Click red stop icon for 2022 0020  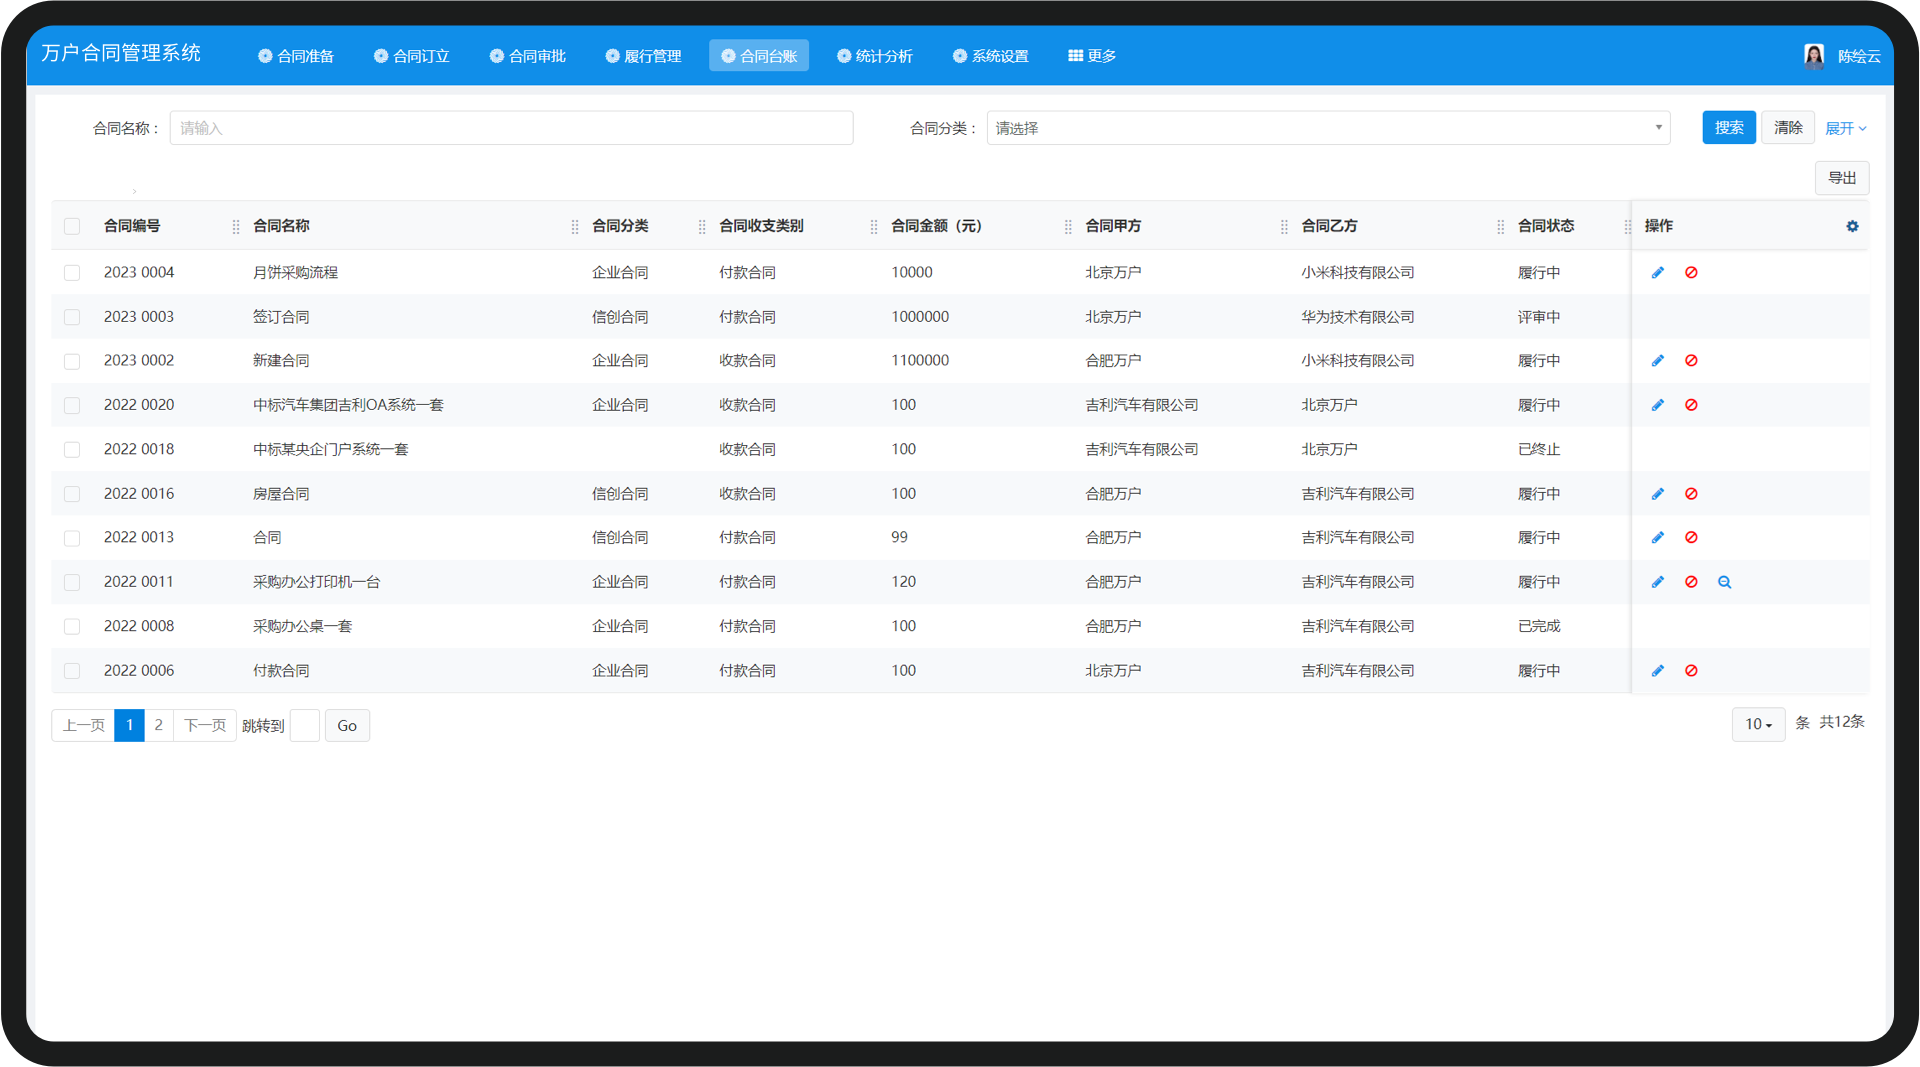pos(1691,405)
